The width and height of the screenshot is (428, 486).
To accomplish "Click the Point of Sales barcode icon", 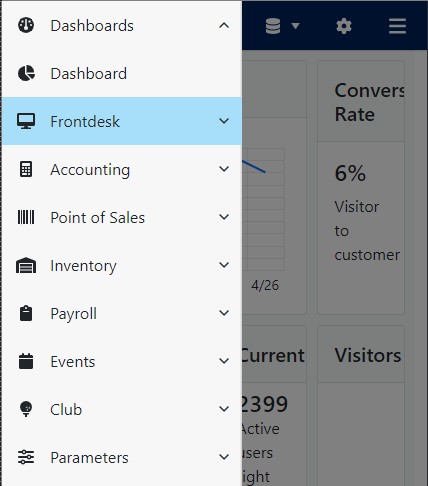I will [26, 217].
